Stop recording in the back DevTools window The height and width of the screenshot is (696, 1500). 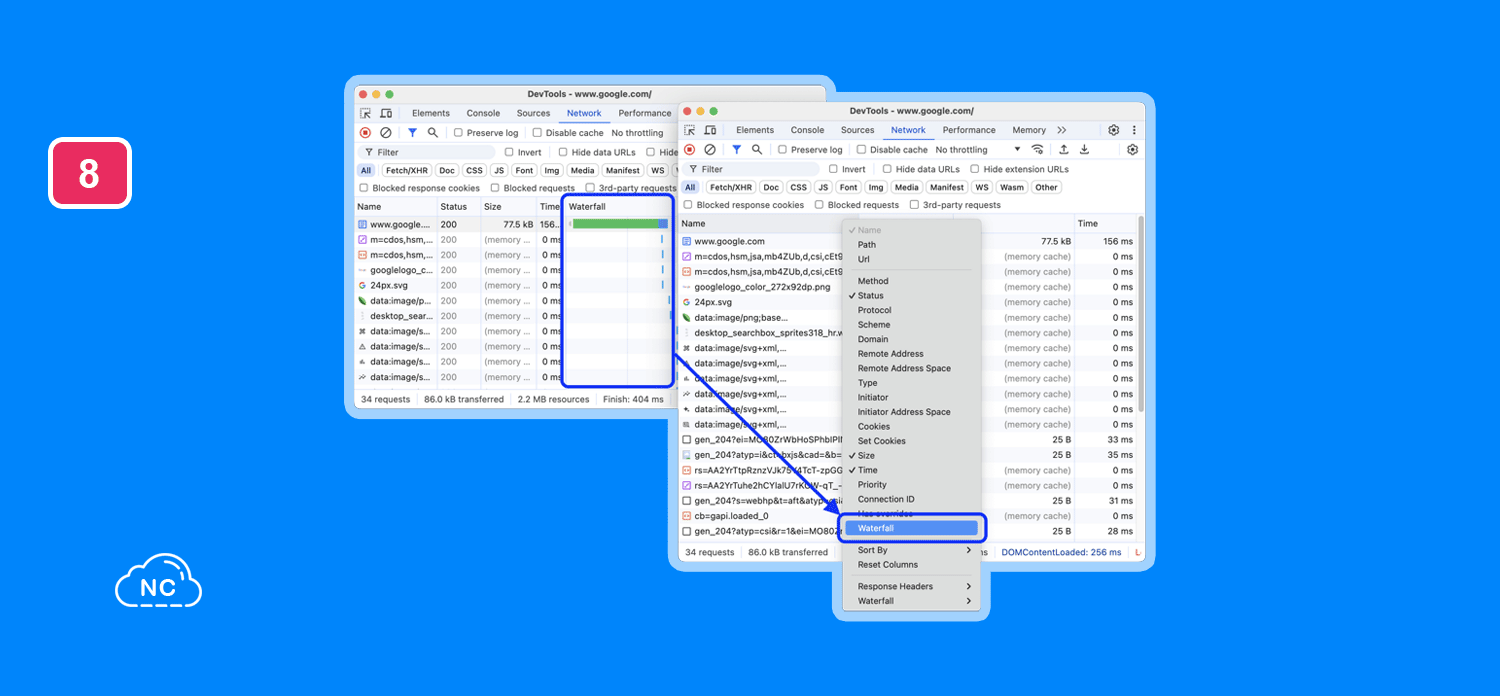pos(365,133)
